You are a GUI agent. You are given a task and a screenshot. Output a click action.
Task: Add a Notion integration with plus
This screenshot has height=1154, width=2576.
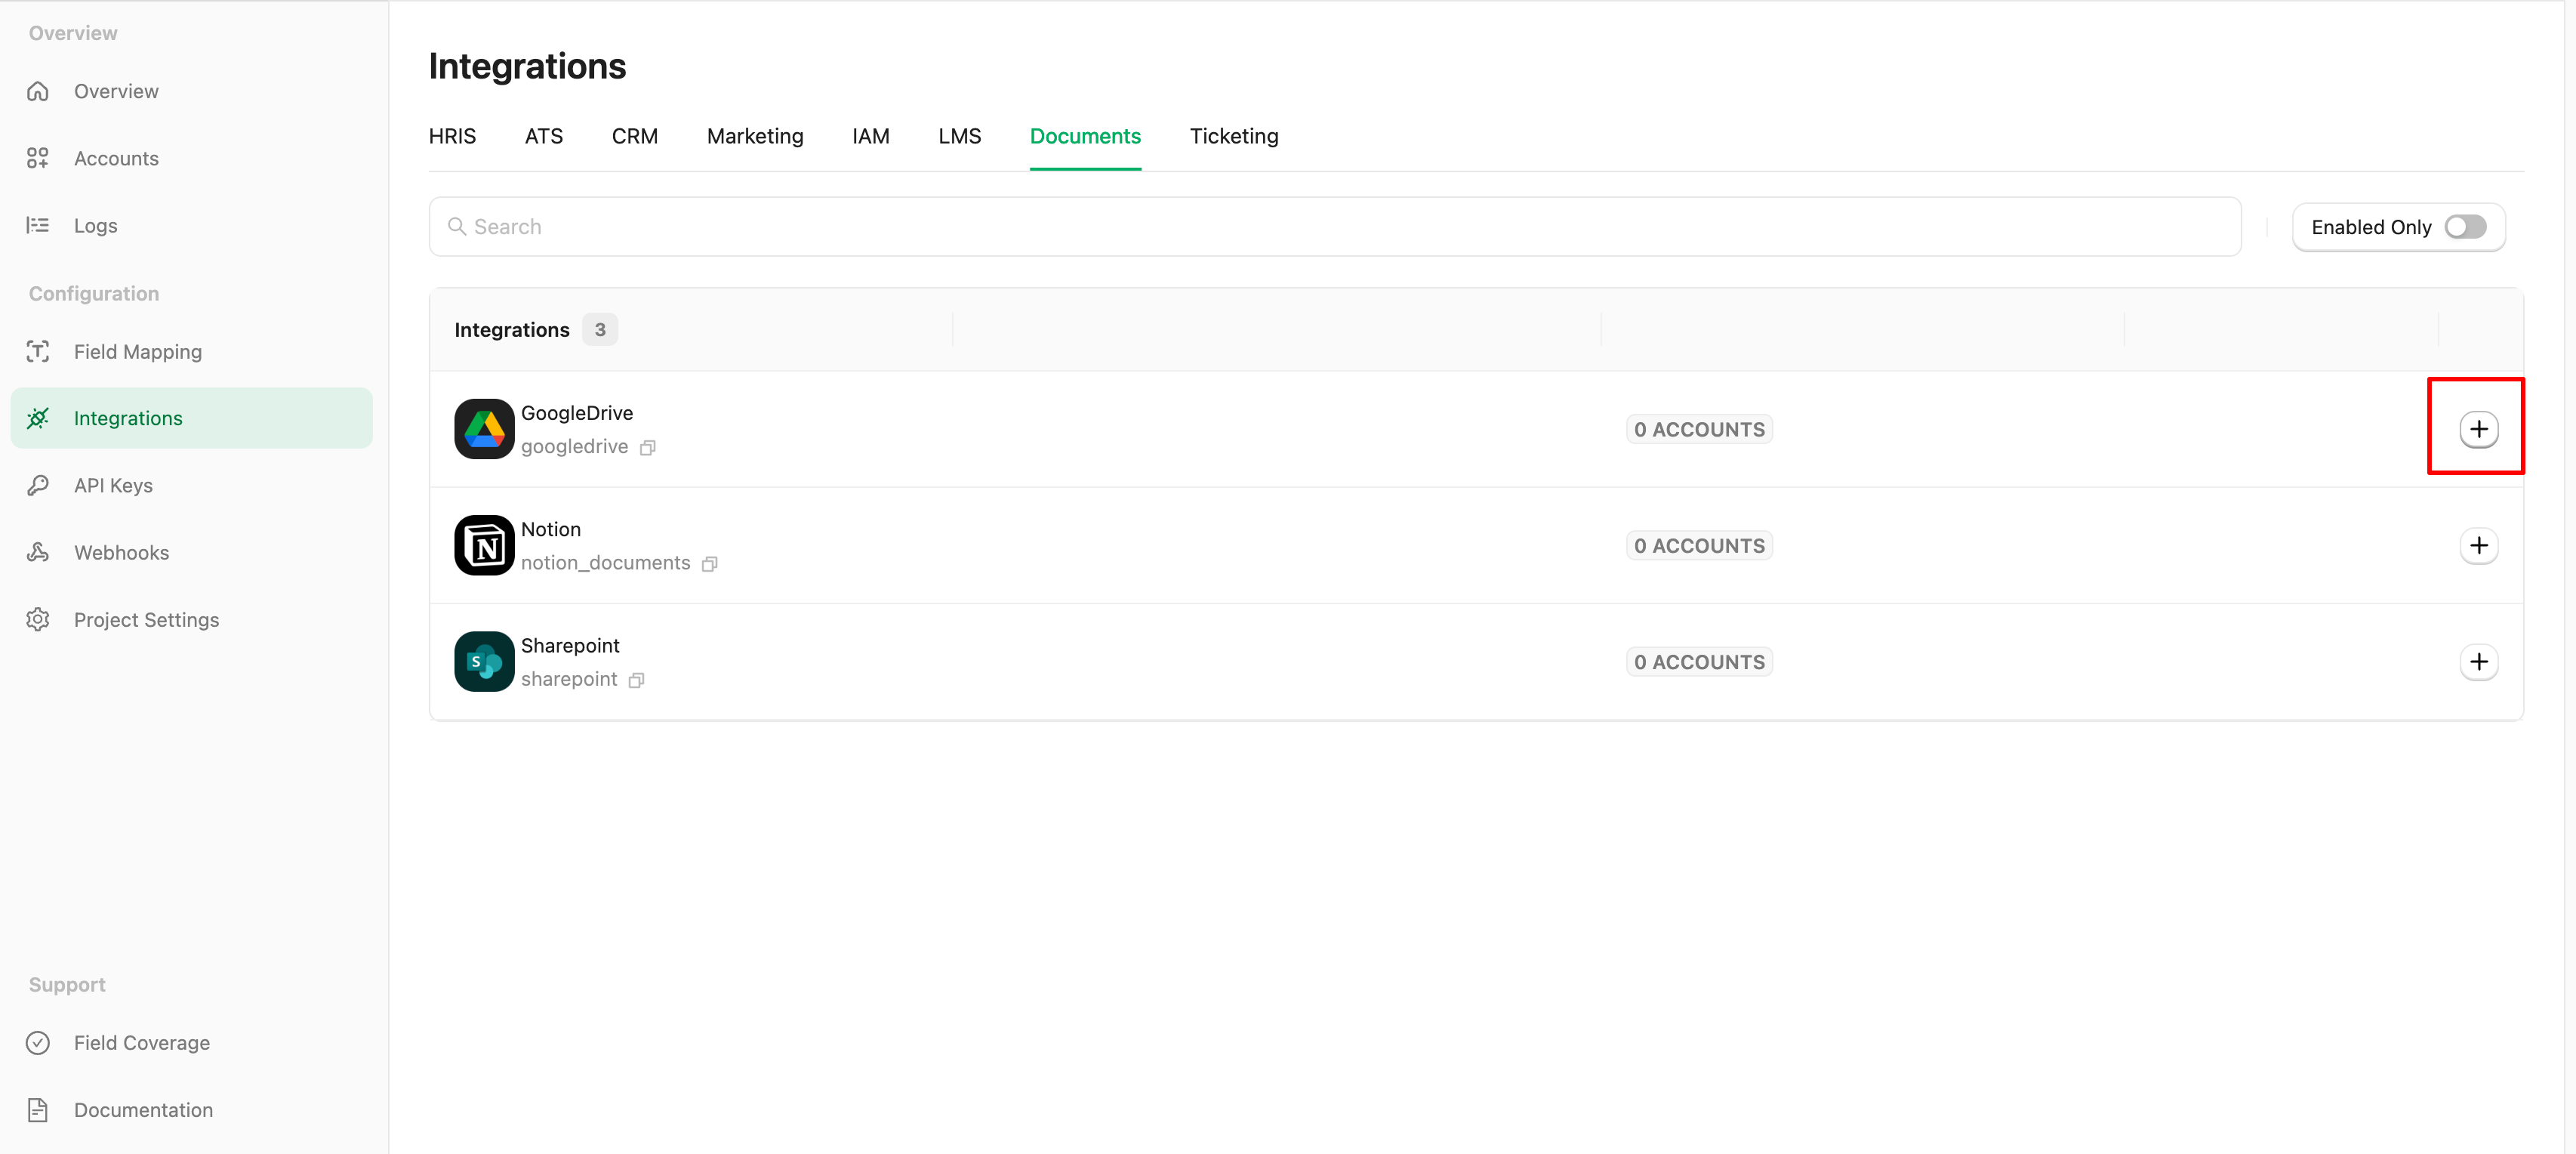click(x=2478, y=545)
